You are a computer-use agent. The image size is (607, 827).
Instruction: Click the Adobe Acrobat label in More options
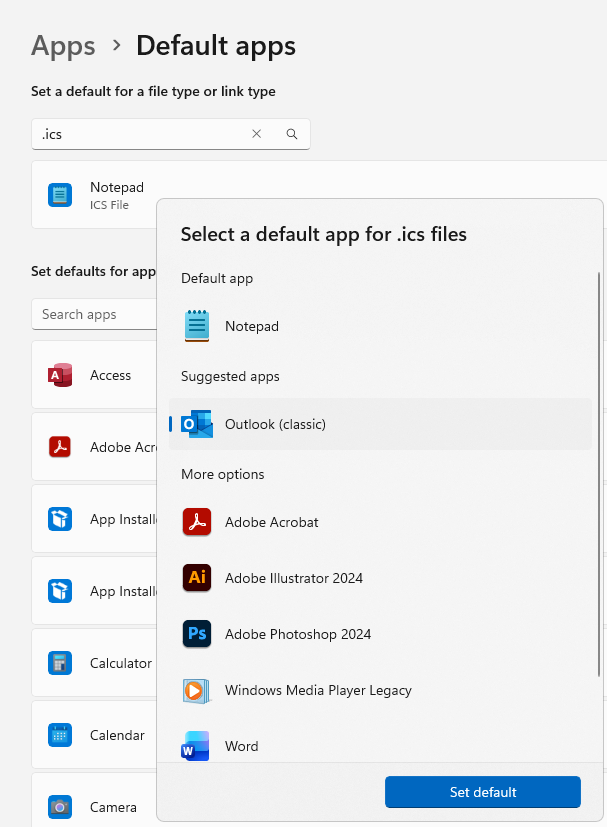tap(272, 522)
